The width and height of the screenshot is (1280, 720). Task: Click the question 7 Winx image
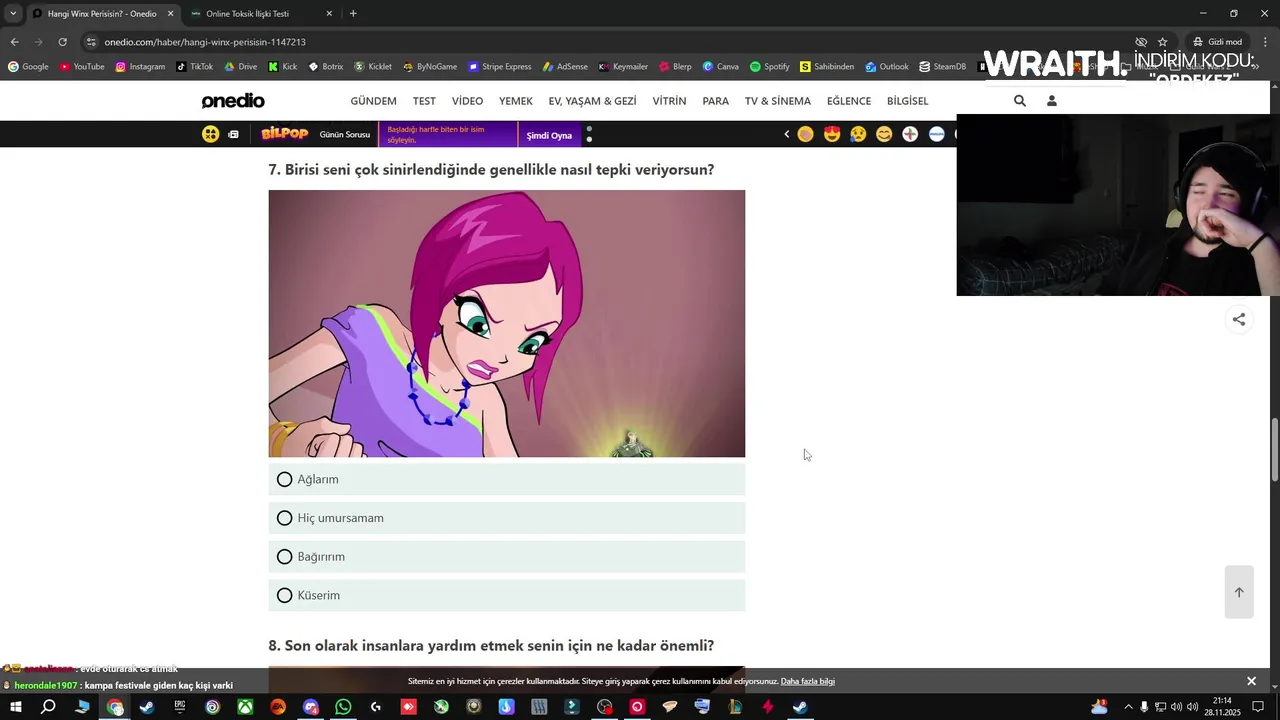click(506, 323)
